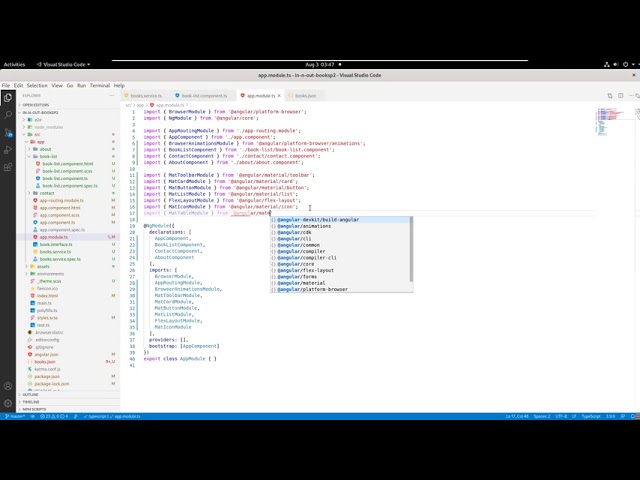Click the notifications bell in status bar
Screen dimensions: 640x480
[633, 416]
